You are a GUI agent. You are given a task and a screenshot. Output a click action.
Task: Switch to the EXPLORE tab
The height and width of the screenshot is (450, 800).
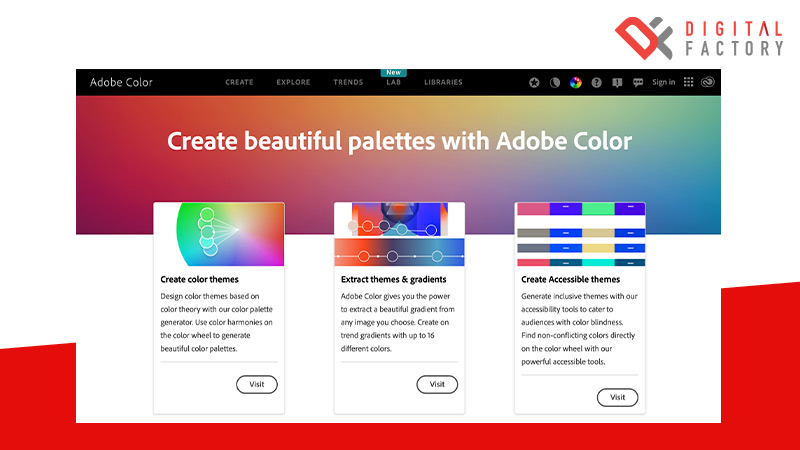pos(293,82)
